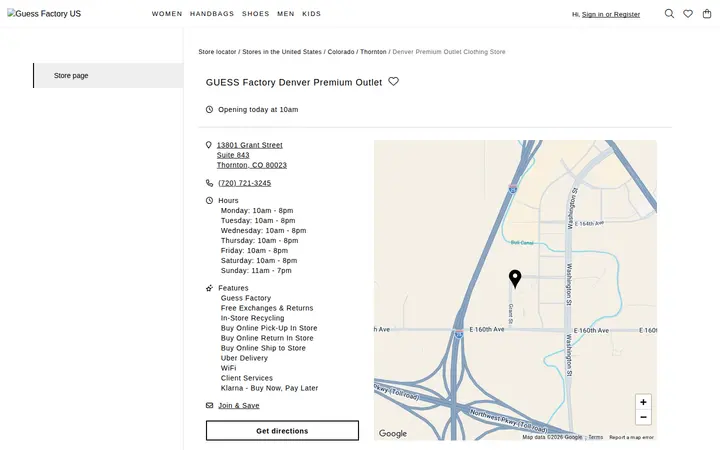Open the SHOES menu
Image resolution: width=720 pixels, height=450 pixels.
[x=256, y=14]
